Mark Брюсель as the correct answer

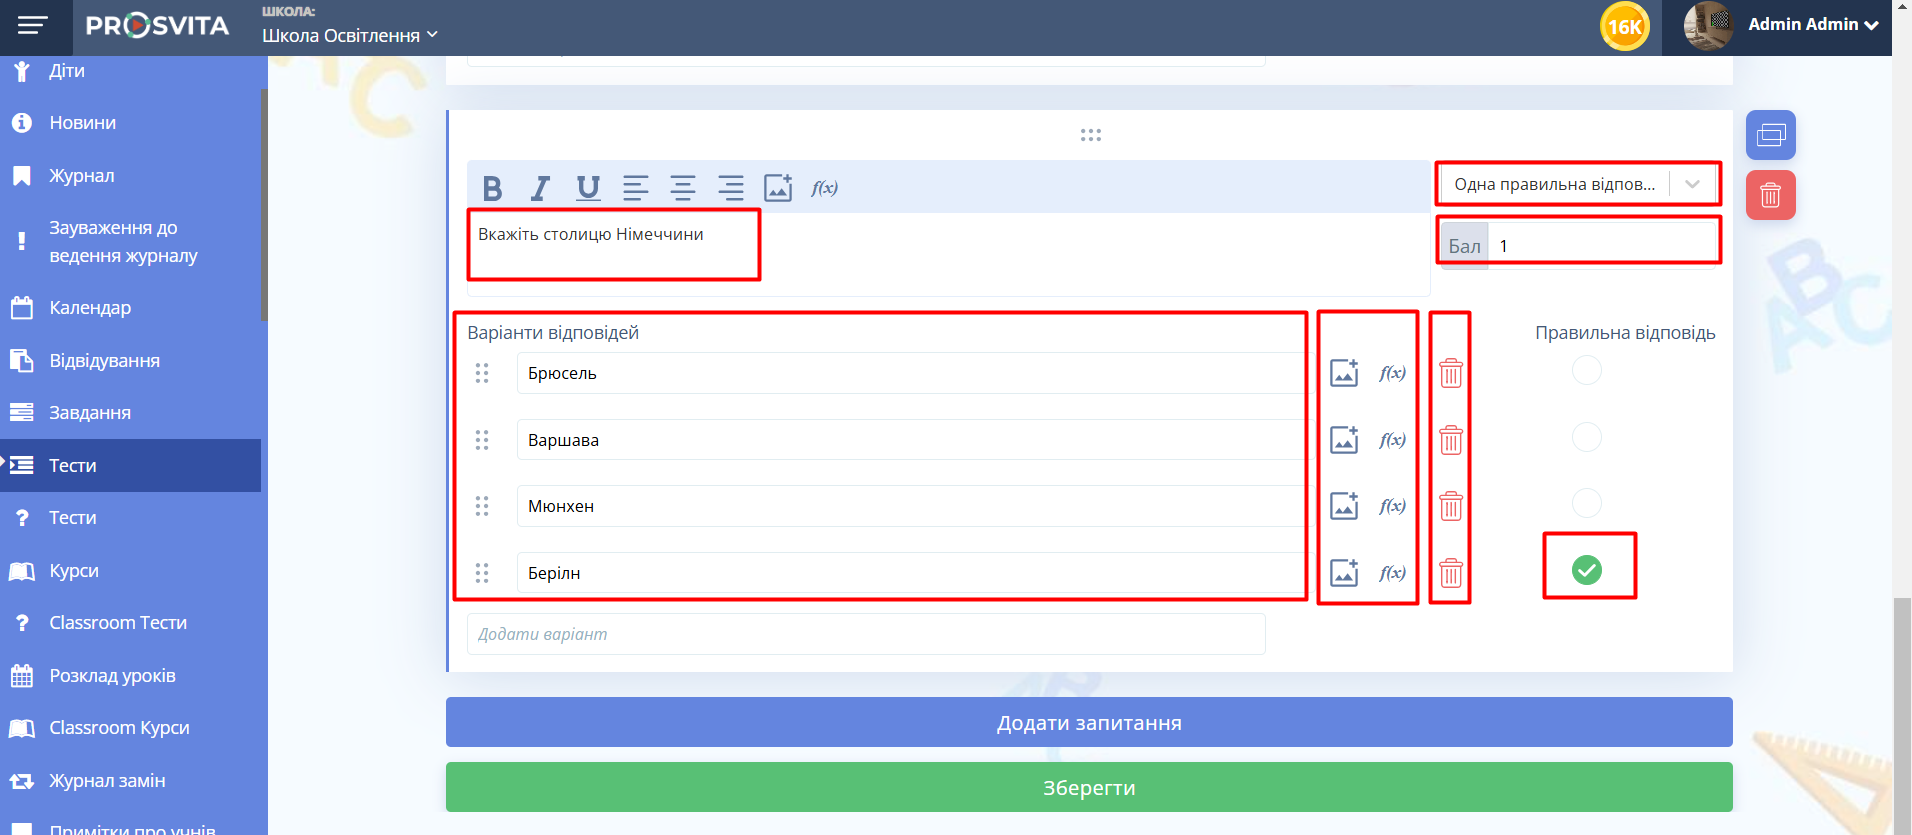click(x=1586, y=371)
